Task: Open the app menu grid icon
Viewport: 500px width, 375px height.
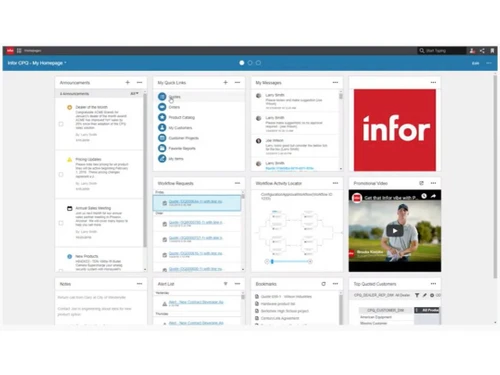Action: point(19,51)
